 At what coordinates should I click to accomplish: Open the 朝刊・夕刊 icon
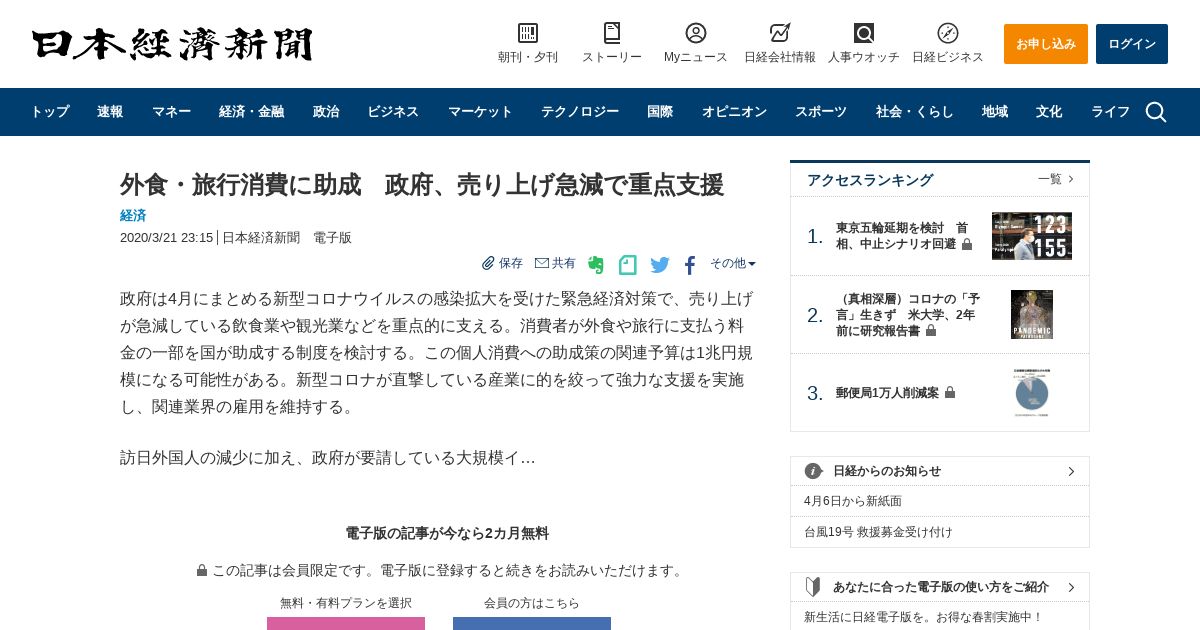528,33
